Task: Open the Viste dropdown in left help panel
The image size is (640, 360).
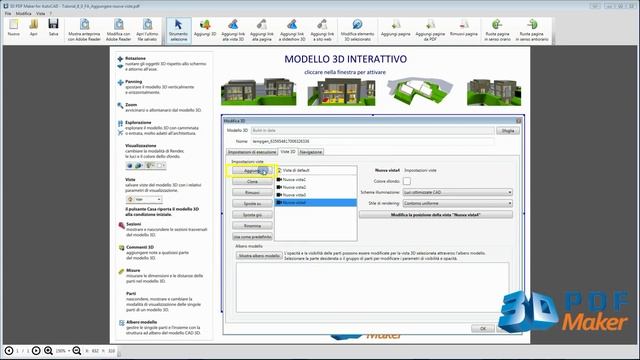Action: click(144, 199)
